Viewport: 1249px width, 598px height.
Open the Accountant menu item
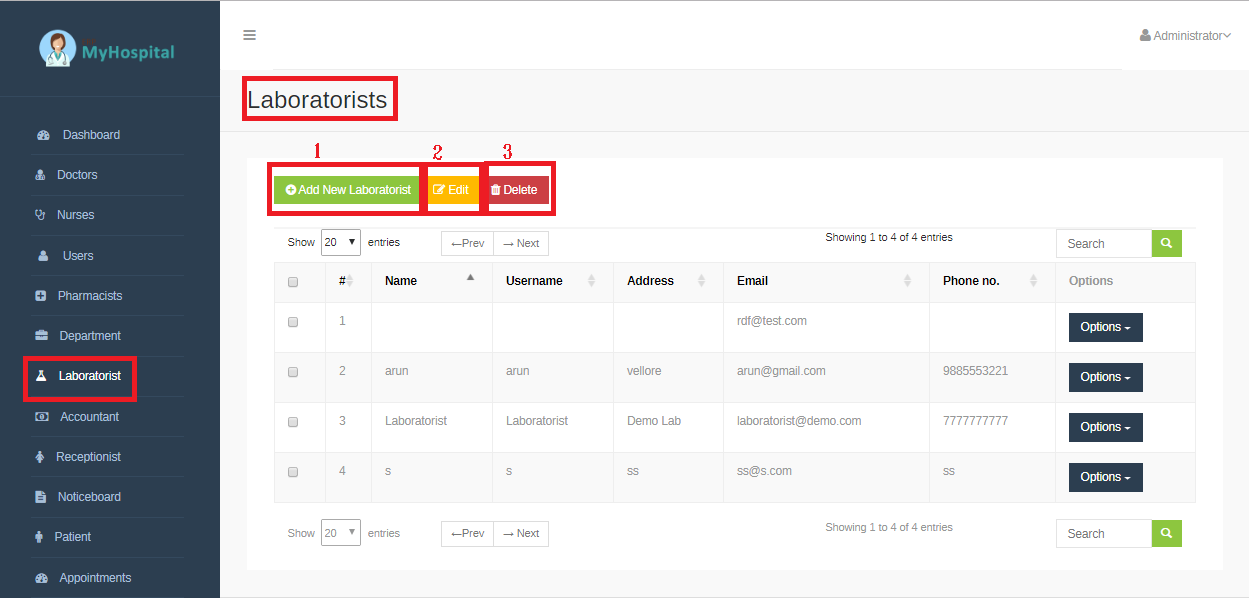89,417
